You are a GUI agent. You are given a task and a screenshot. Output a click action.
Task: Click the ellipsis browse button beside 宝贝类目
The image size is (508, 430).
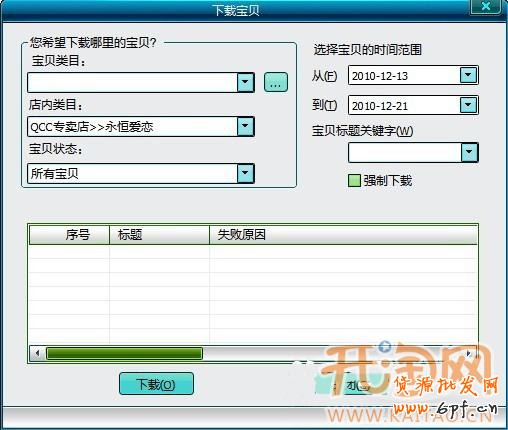coord(276,82)
